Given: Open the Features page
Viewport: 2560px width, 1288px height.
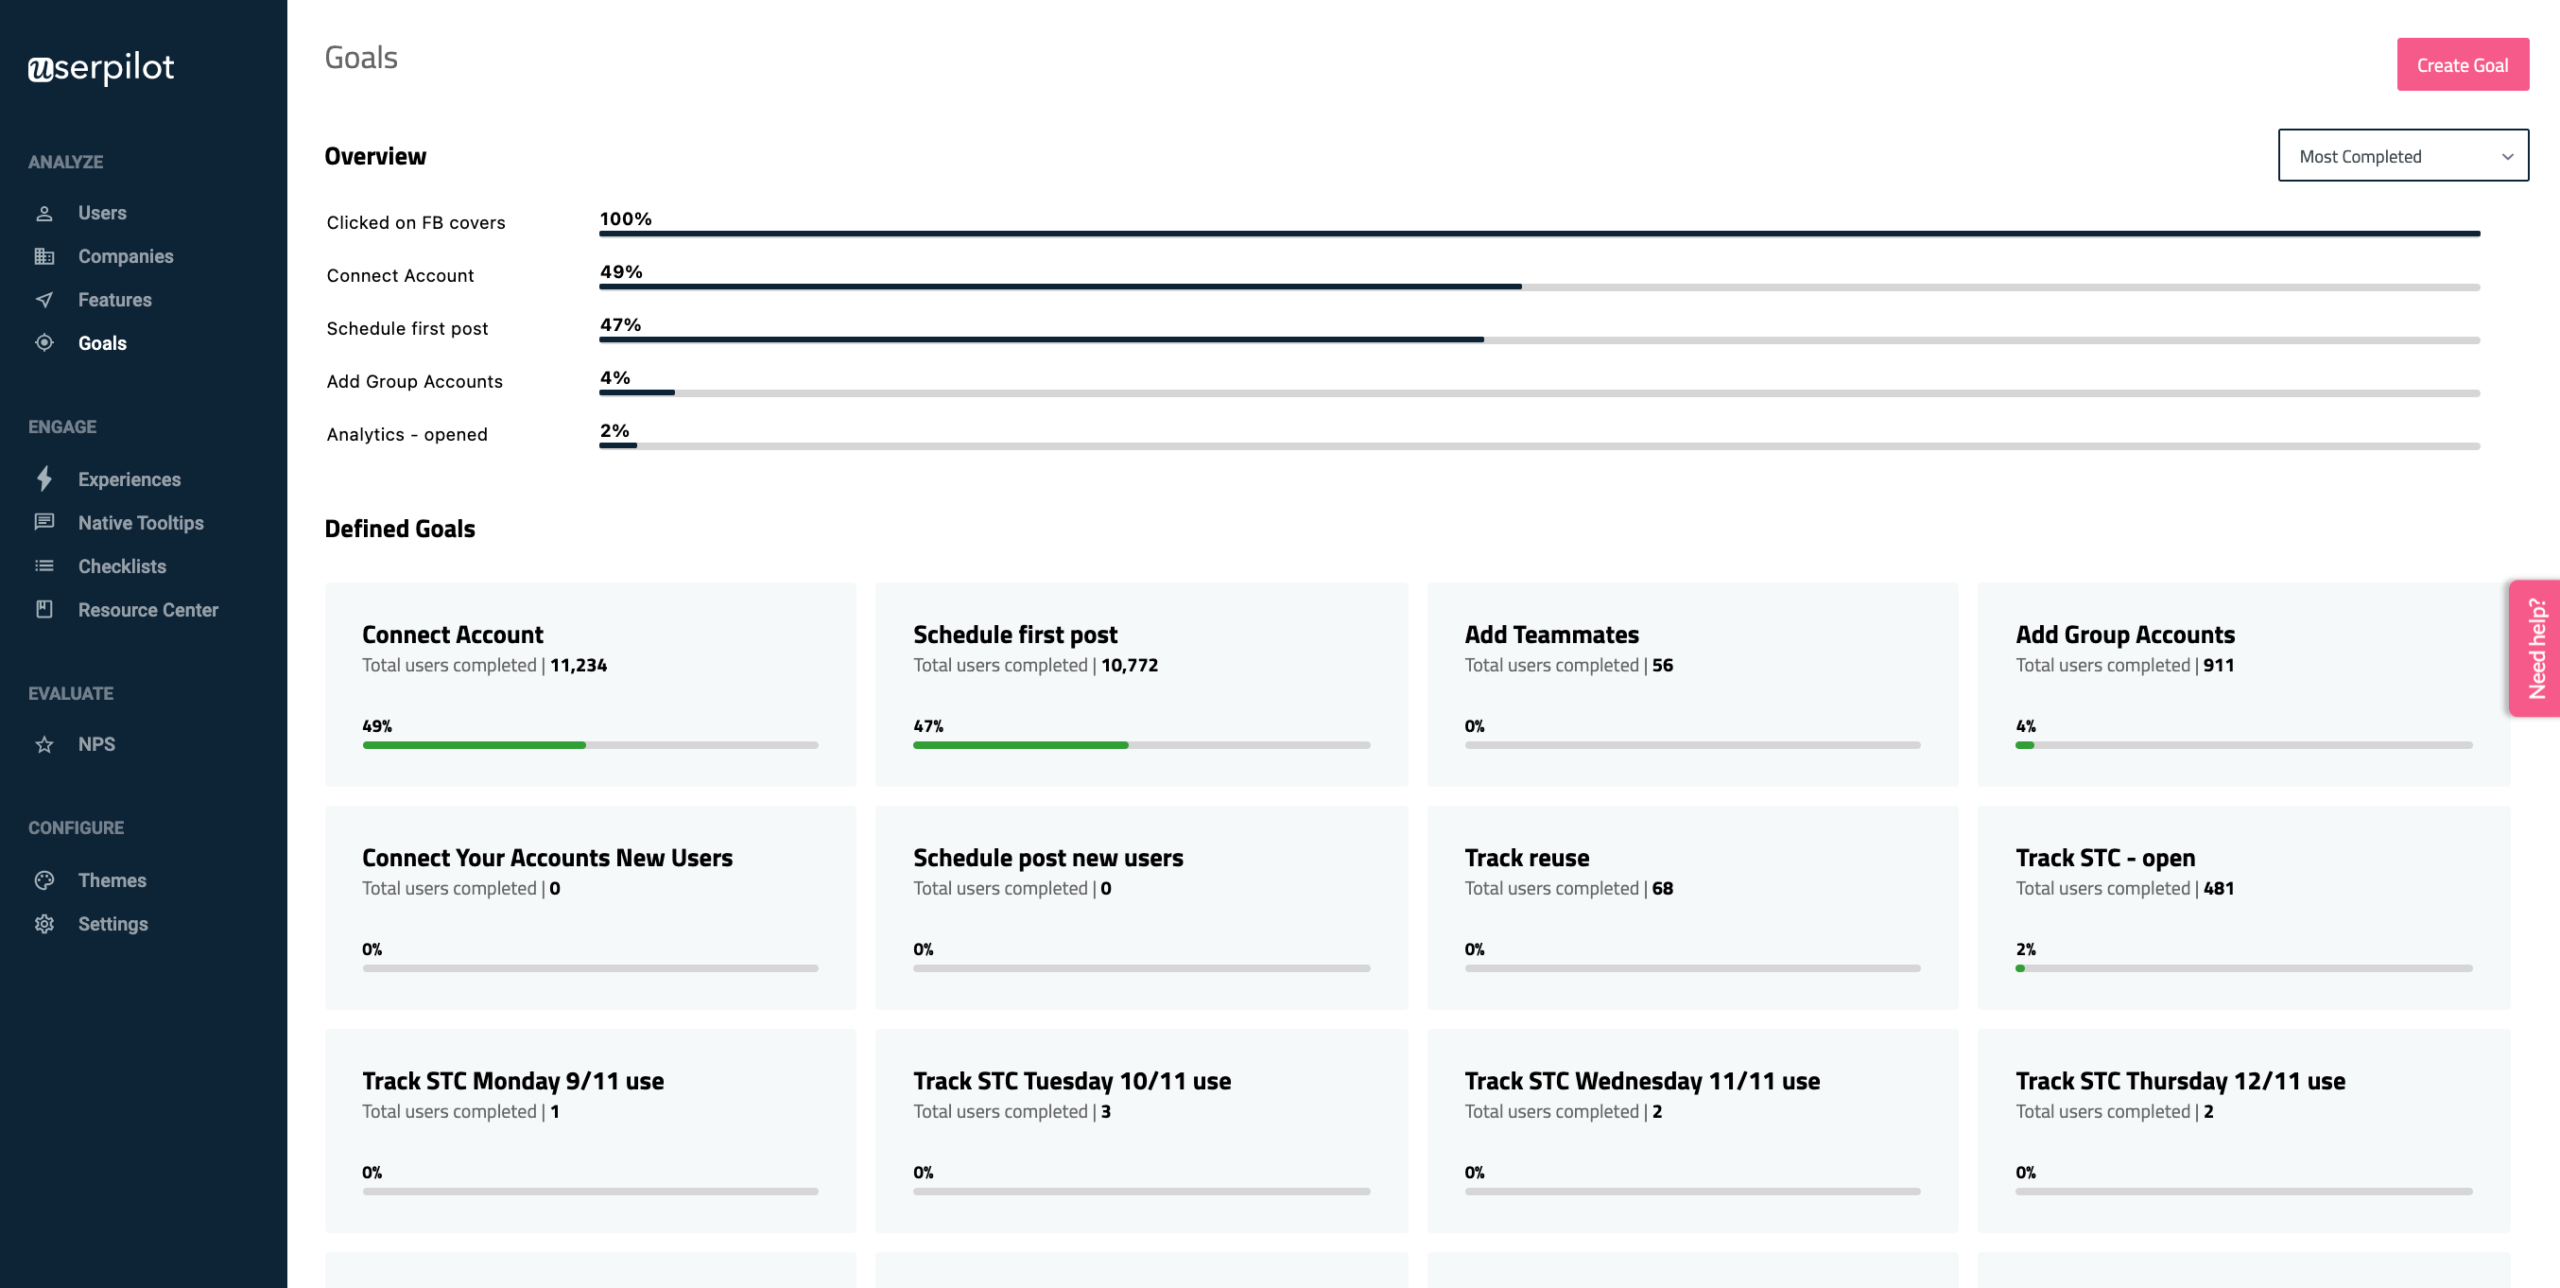Looking at the screenshot, I should click(115, 300).
